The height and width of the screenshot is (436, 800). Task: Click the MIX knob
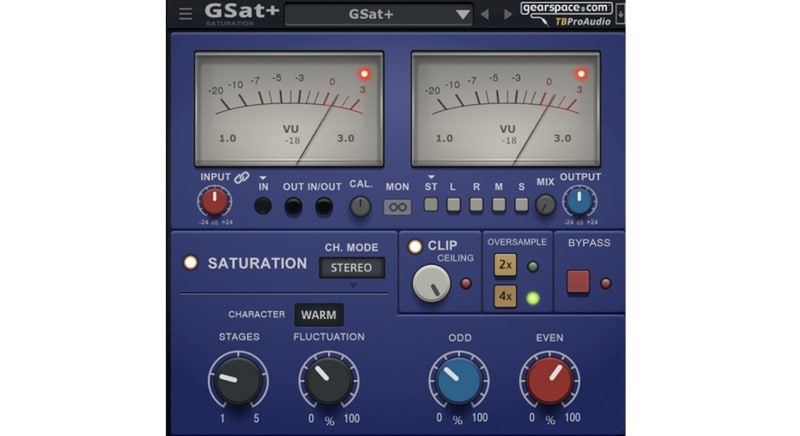[x=545, y=205]
